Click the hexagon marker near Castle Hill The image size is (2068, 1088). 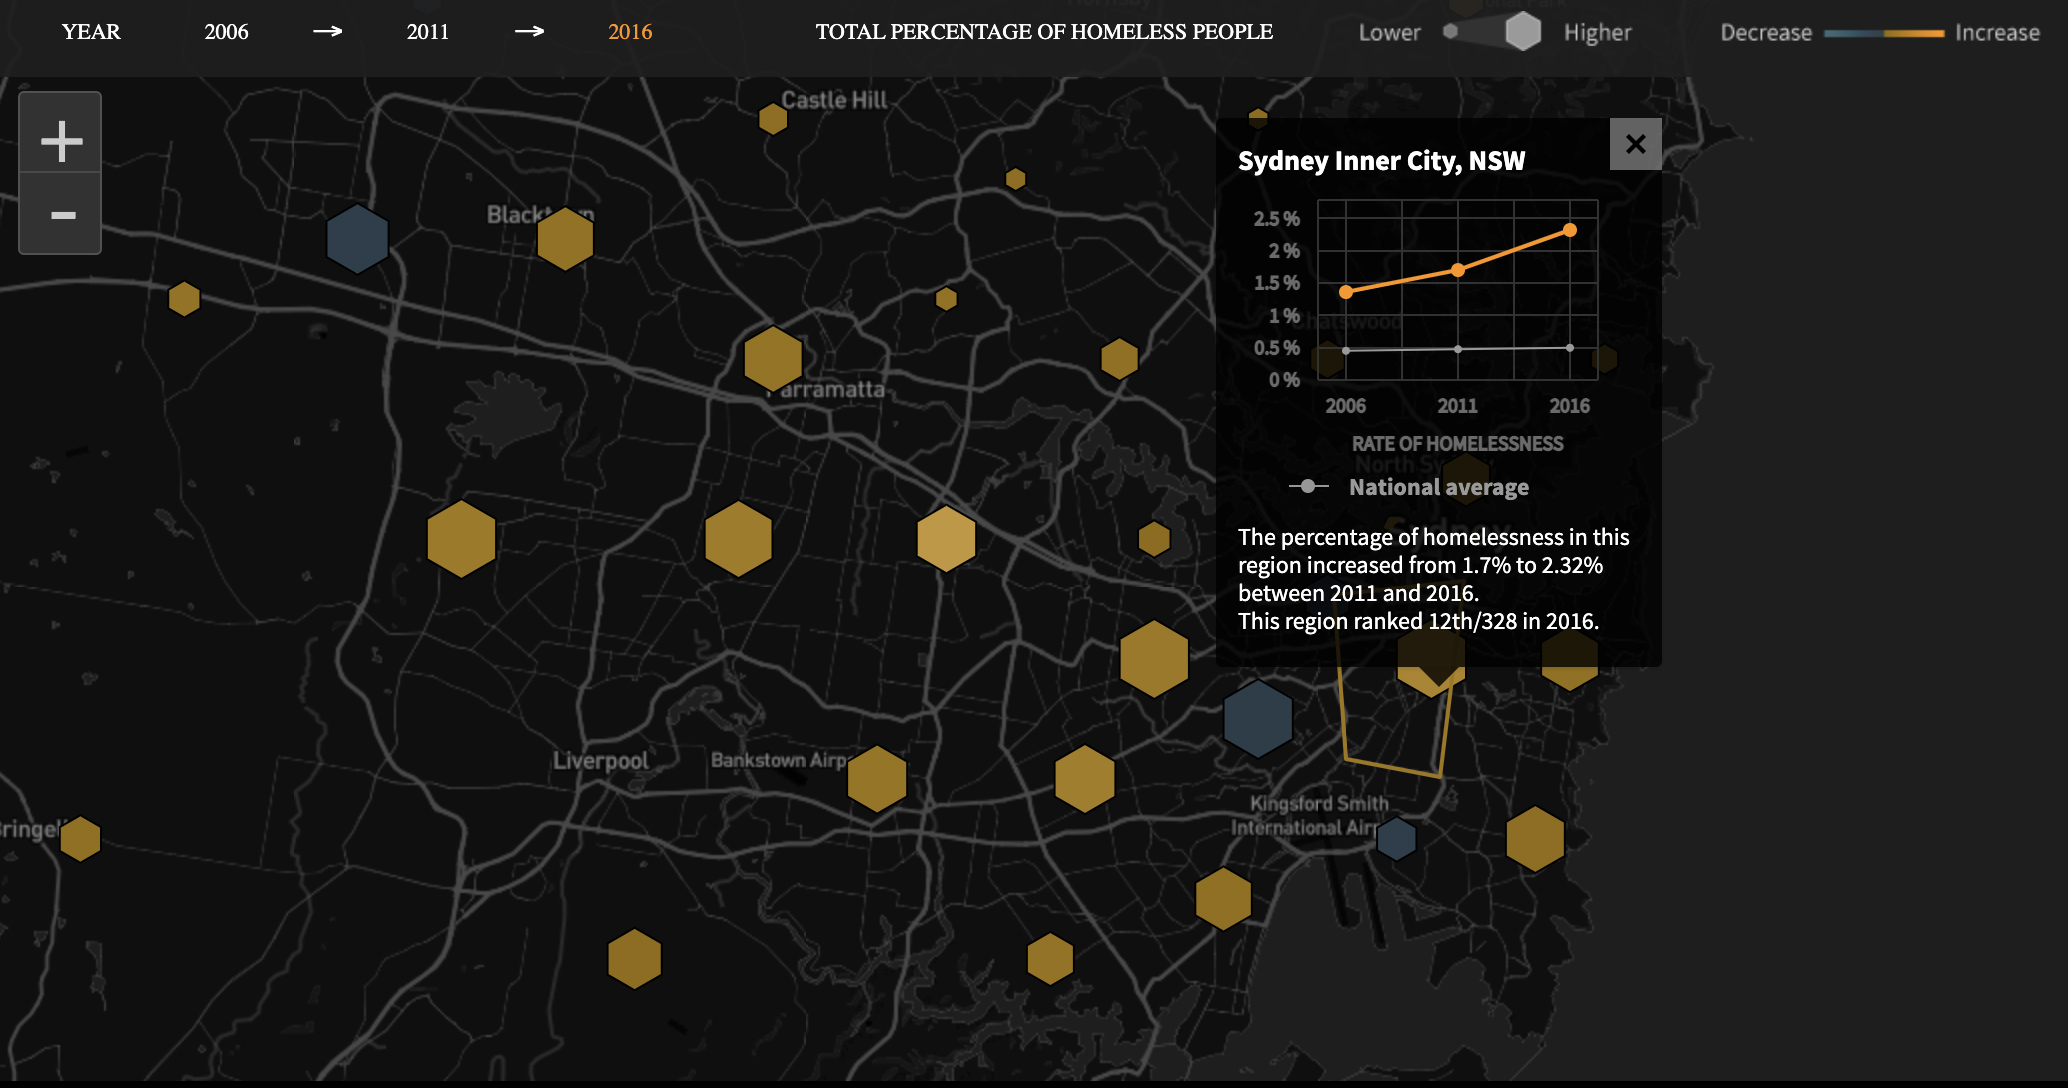click(773, 119)
